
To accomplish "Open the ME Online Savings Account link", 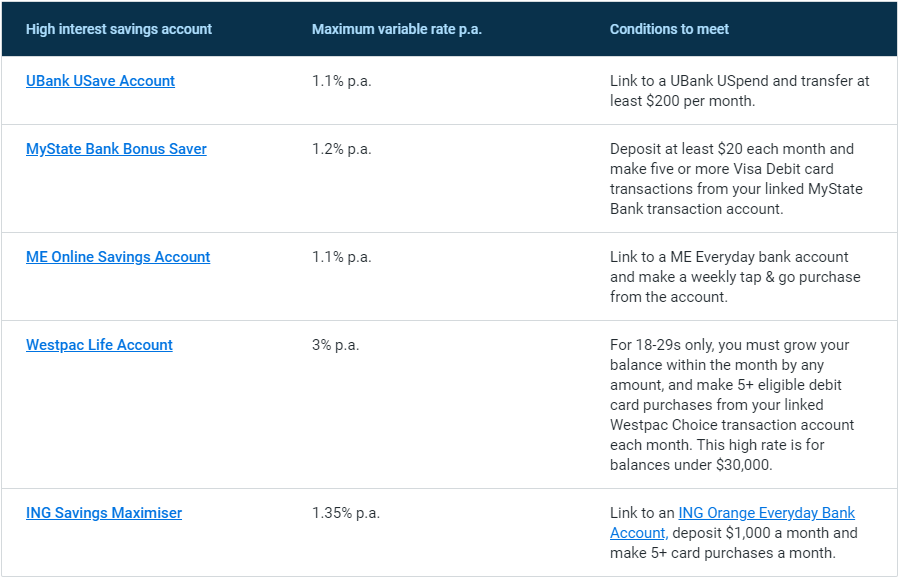I will (118, 257).
